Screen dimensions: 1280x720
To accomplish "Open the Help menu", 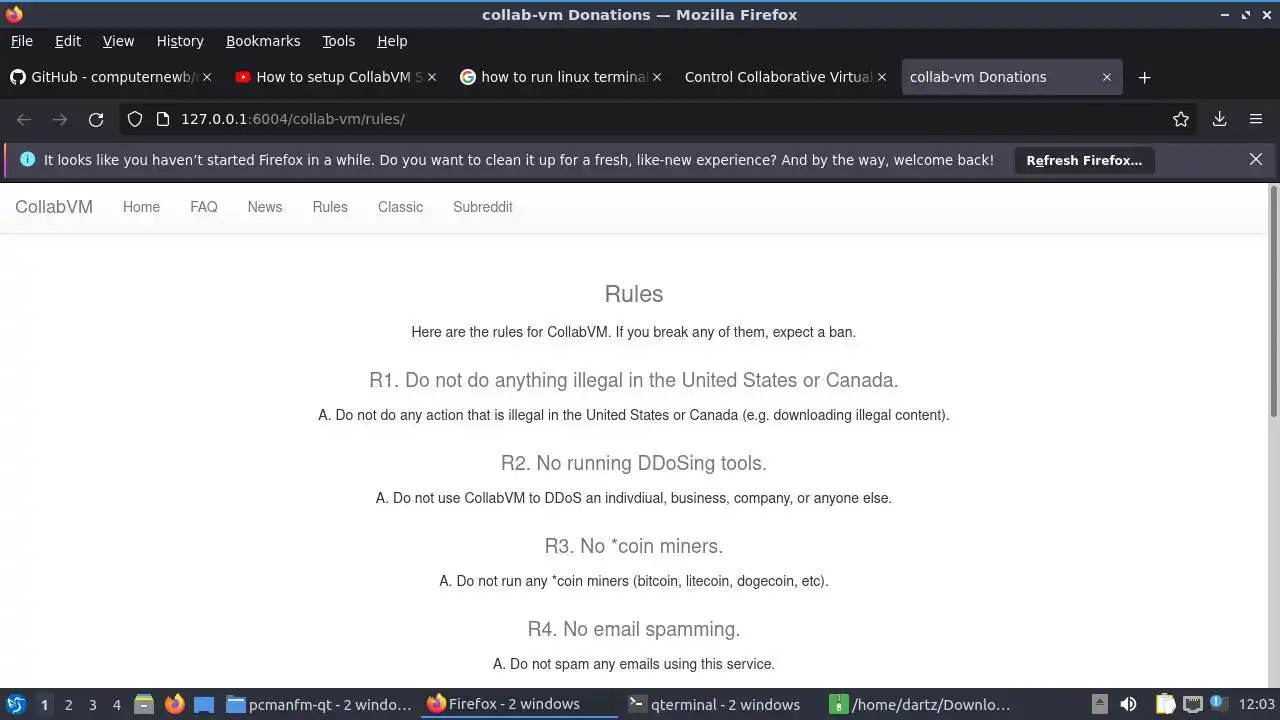I will (392, 41).
